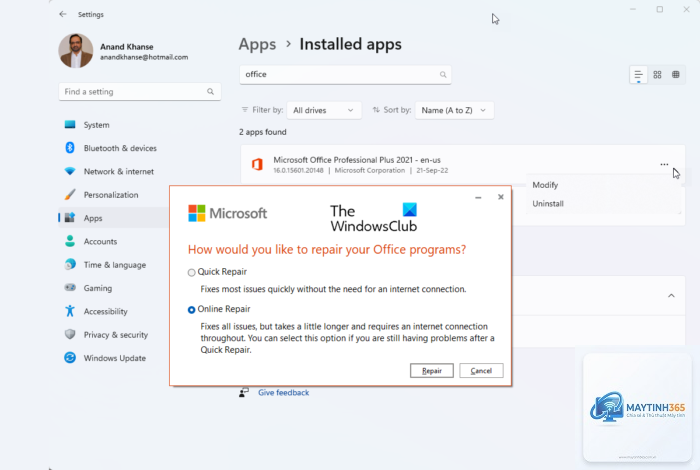Image resolution: width=700 pixels, height=470 pixels.
Task: Click the System monitor icon
Action: pyautogui.click(x=70, y=125)
